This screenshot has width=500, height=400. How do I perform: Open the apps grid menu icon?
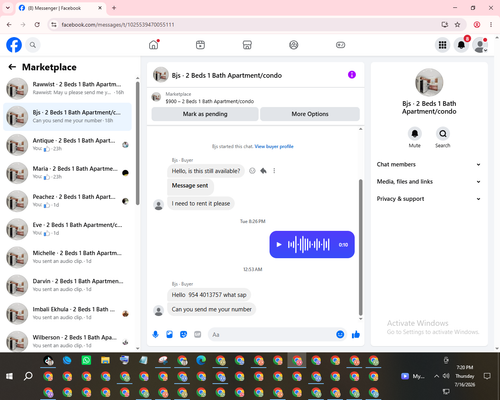click(x=442, y=45)
